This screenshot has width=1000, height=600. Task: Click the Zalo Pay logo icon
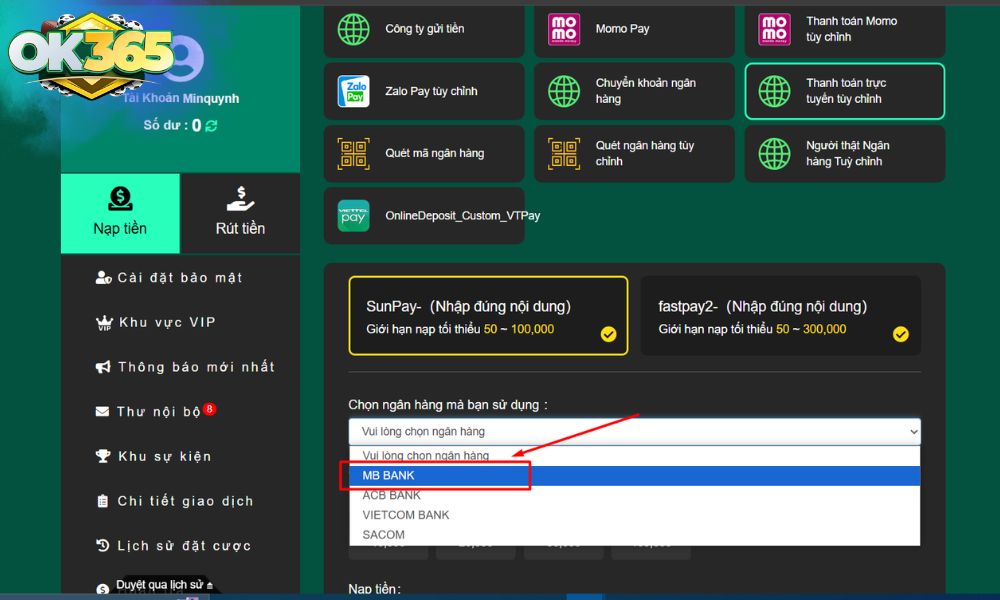354,91
